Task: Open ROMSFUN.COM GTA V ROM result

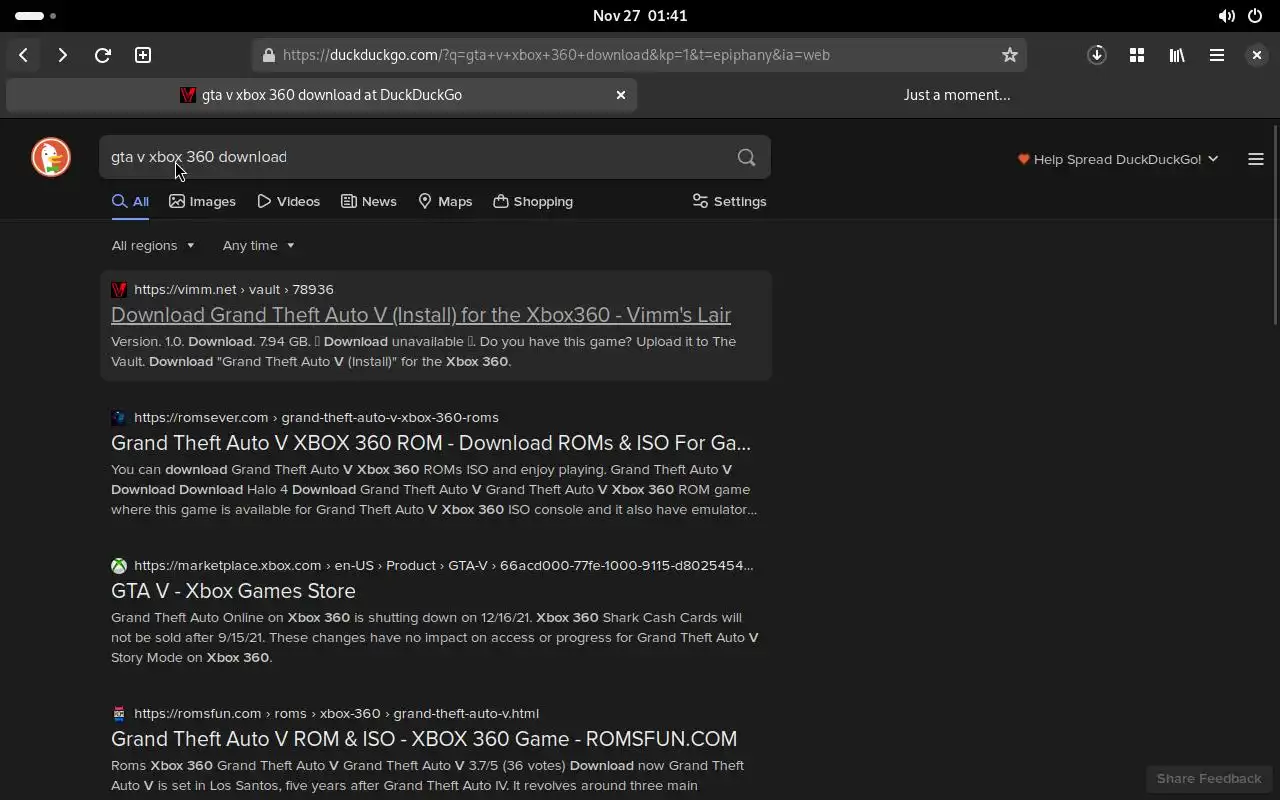Action: [x=424, y=739]
